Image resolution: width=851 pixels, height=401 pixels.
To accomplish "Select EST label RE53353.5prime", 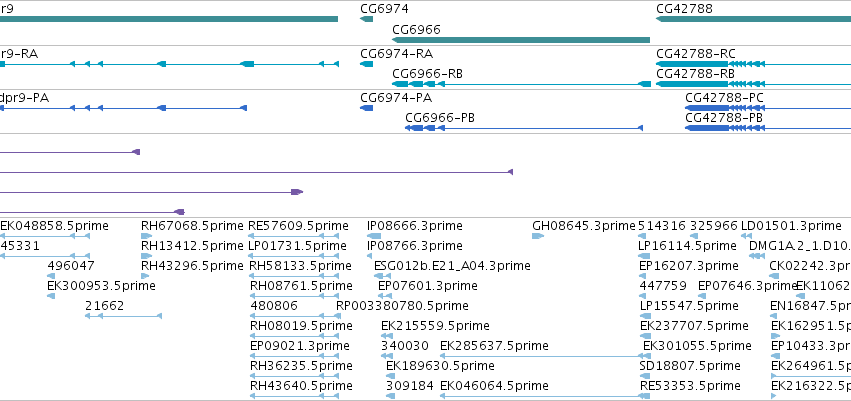I will point(690,386).
